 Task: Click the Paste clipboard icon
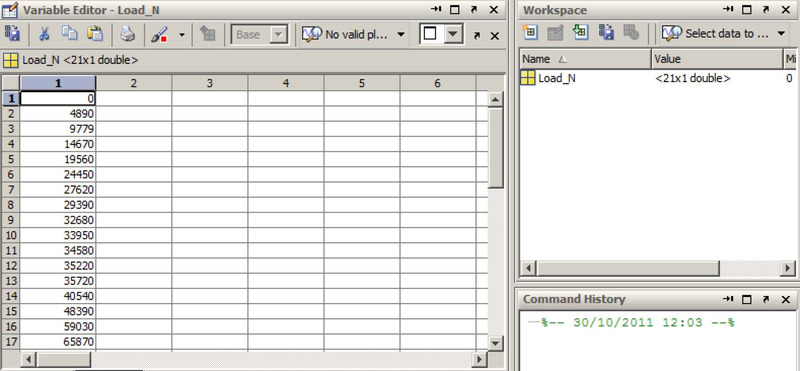click(95, 34)
